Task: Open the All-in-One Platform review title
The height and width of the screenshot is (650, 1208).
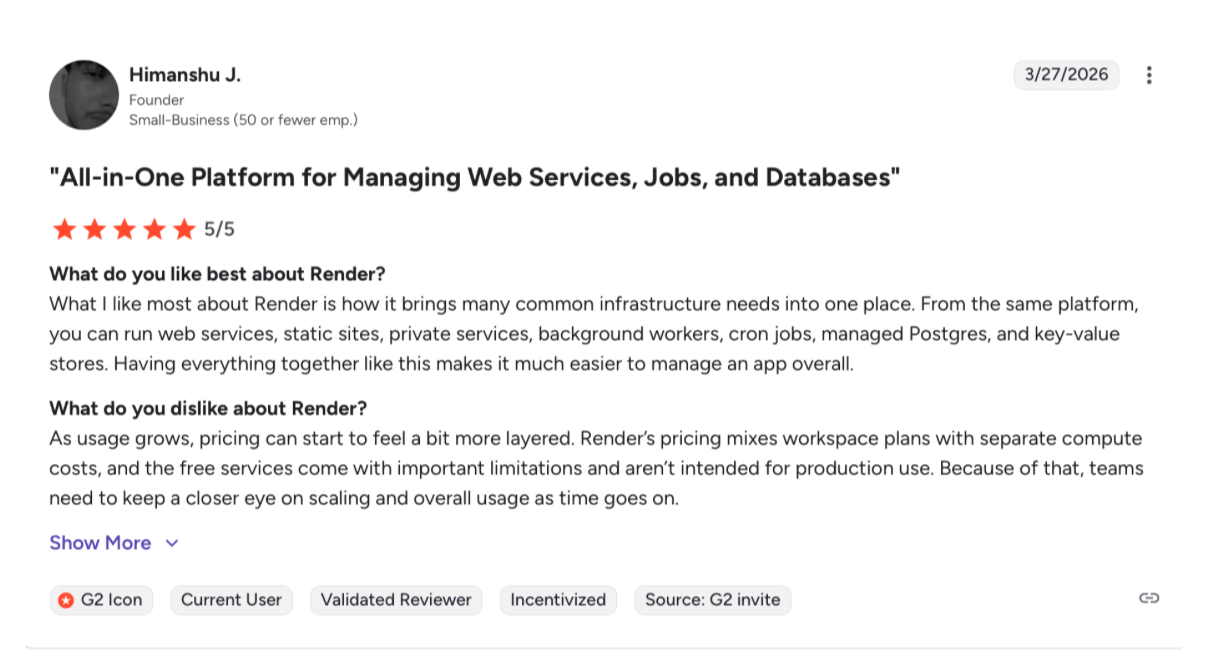Action: pyautogui.click(x=475, y=178)
